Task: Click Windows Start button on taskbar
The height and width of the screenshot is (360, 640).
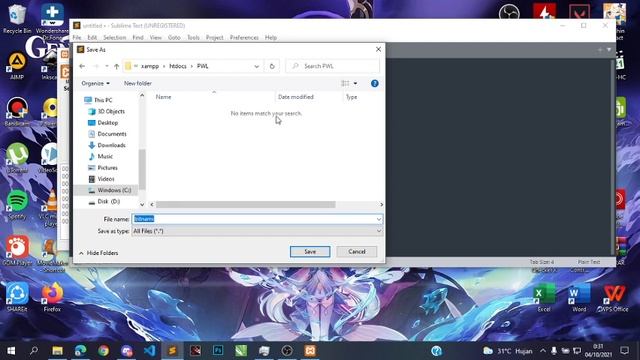Action: pyautogui.click(x=11, y=351)
